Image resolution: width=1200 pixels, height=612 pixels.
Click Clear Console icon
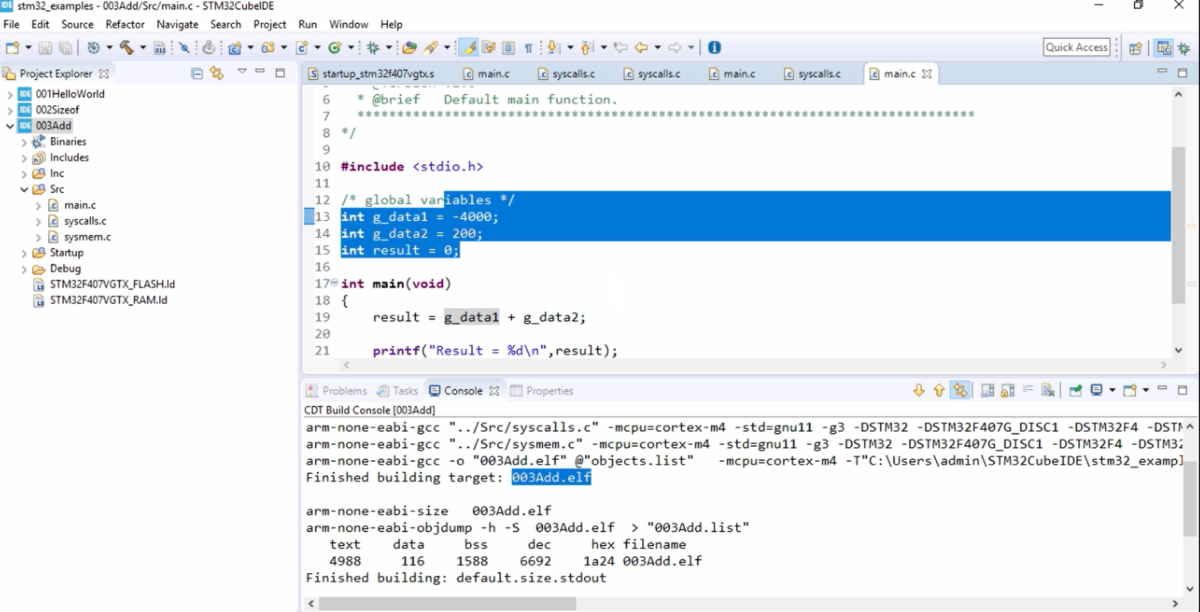tap(1048, 390)
